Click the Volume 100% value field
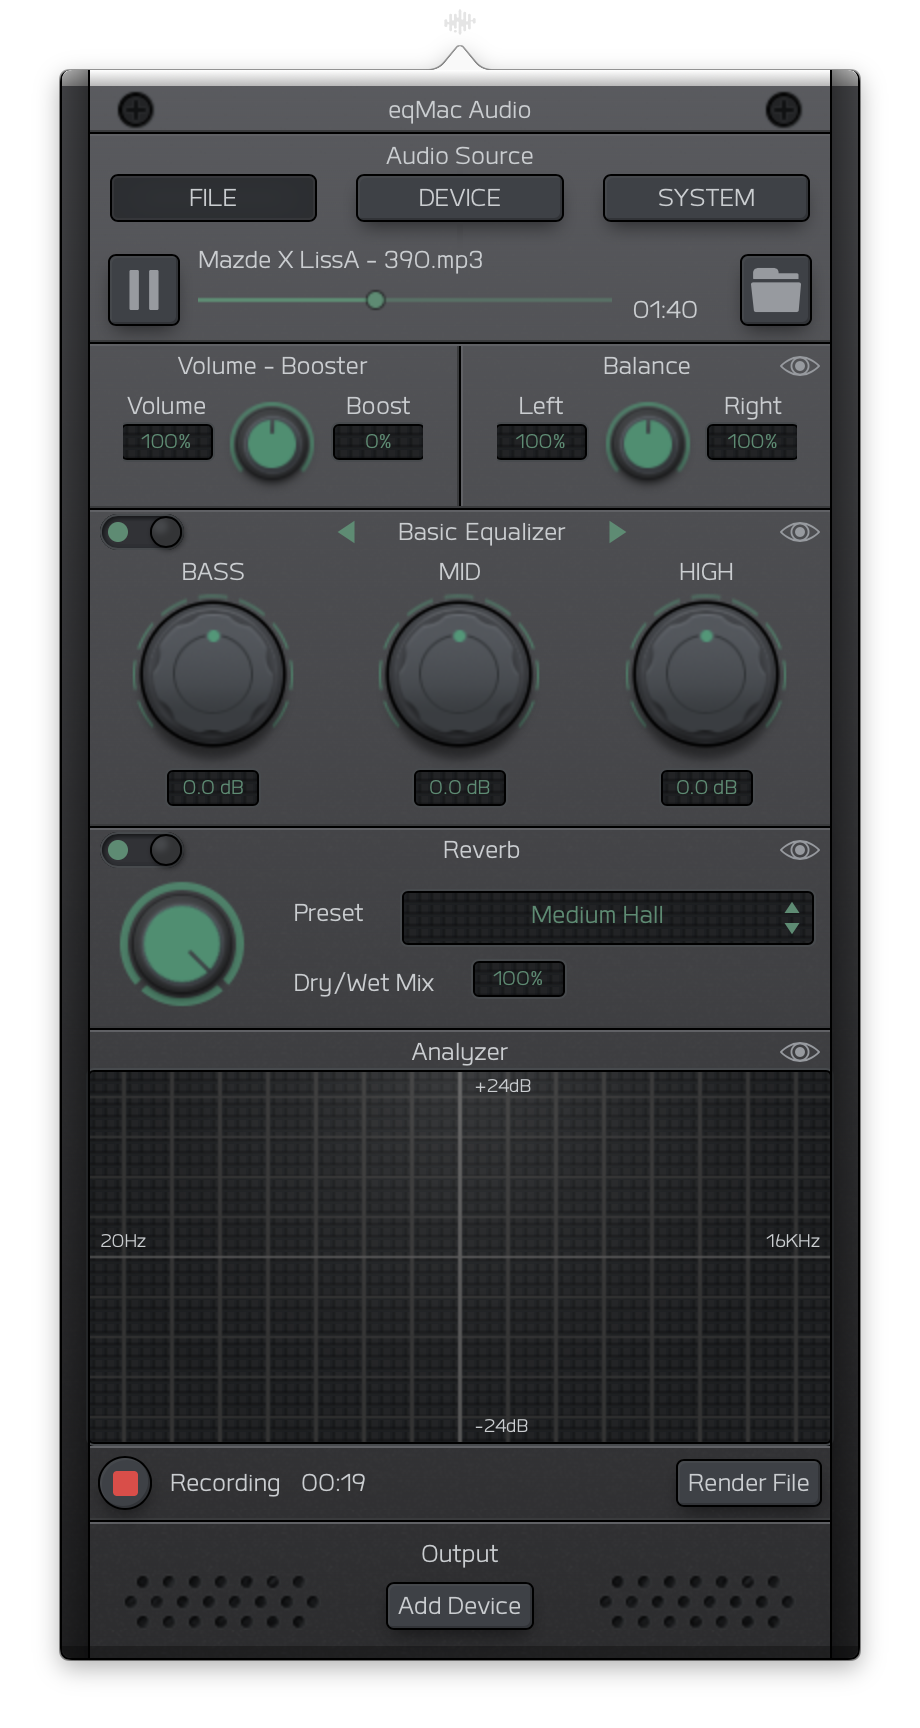This screenshot has width=920, height=1728. click(x=167, y=442)
